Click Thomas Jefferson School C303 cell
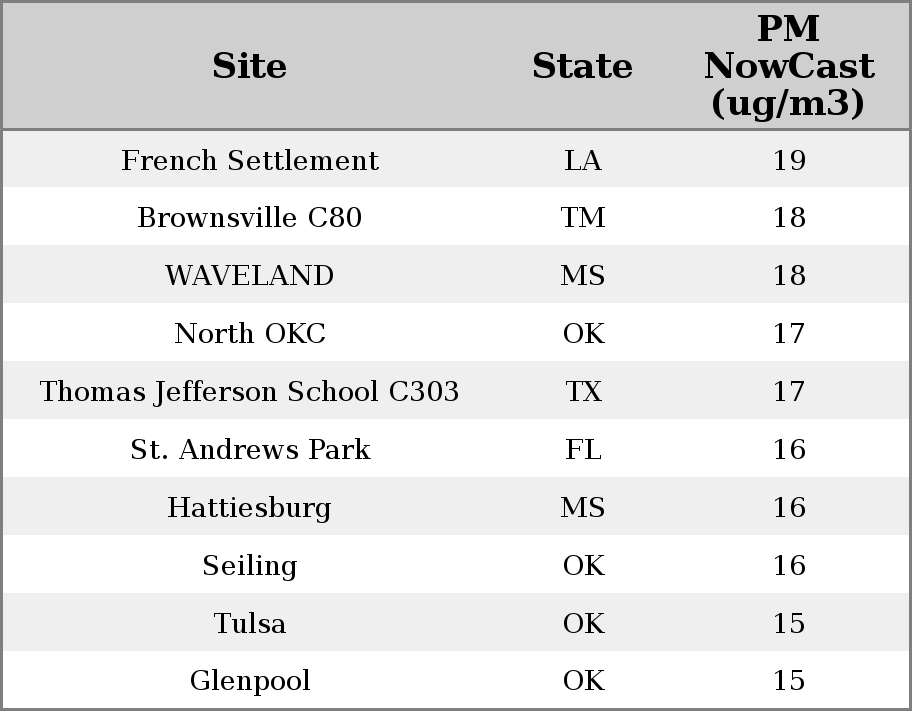Image resolution: width=912 pixels, height=711 pixels. point(250,392)
